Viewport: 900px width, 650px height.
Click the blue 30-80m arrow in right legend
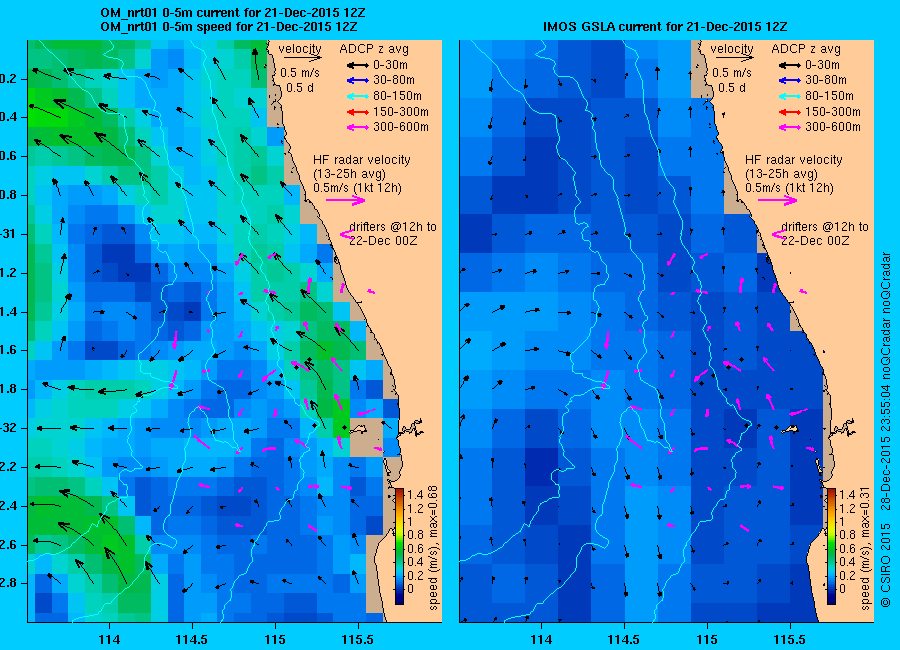[790, 80]
